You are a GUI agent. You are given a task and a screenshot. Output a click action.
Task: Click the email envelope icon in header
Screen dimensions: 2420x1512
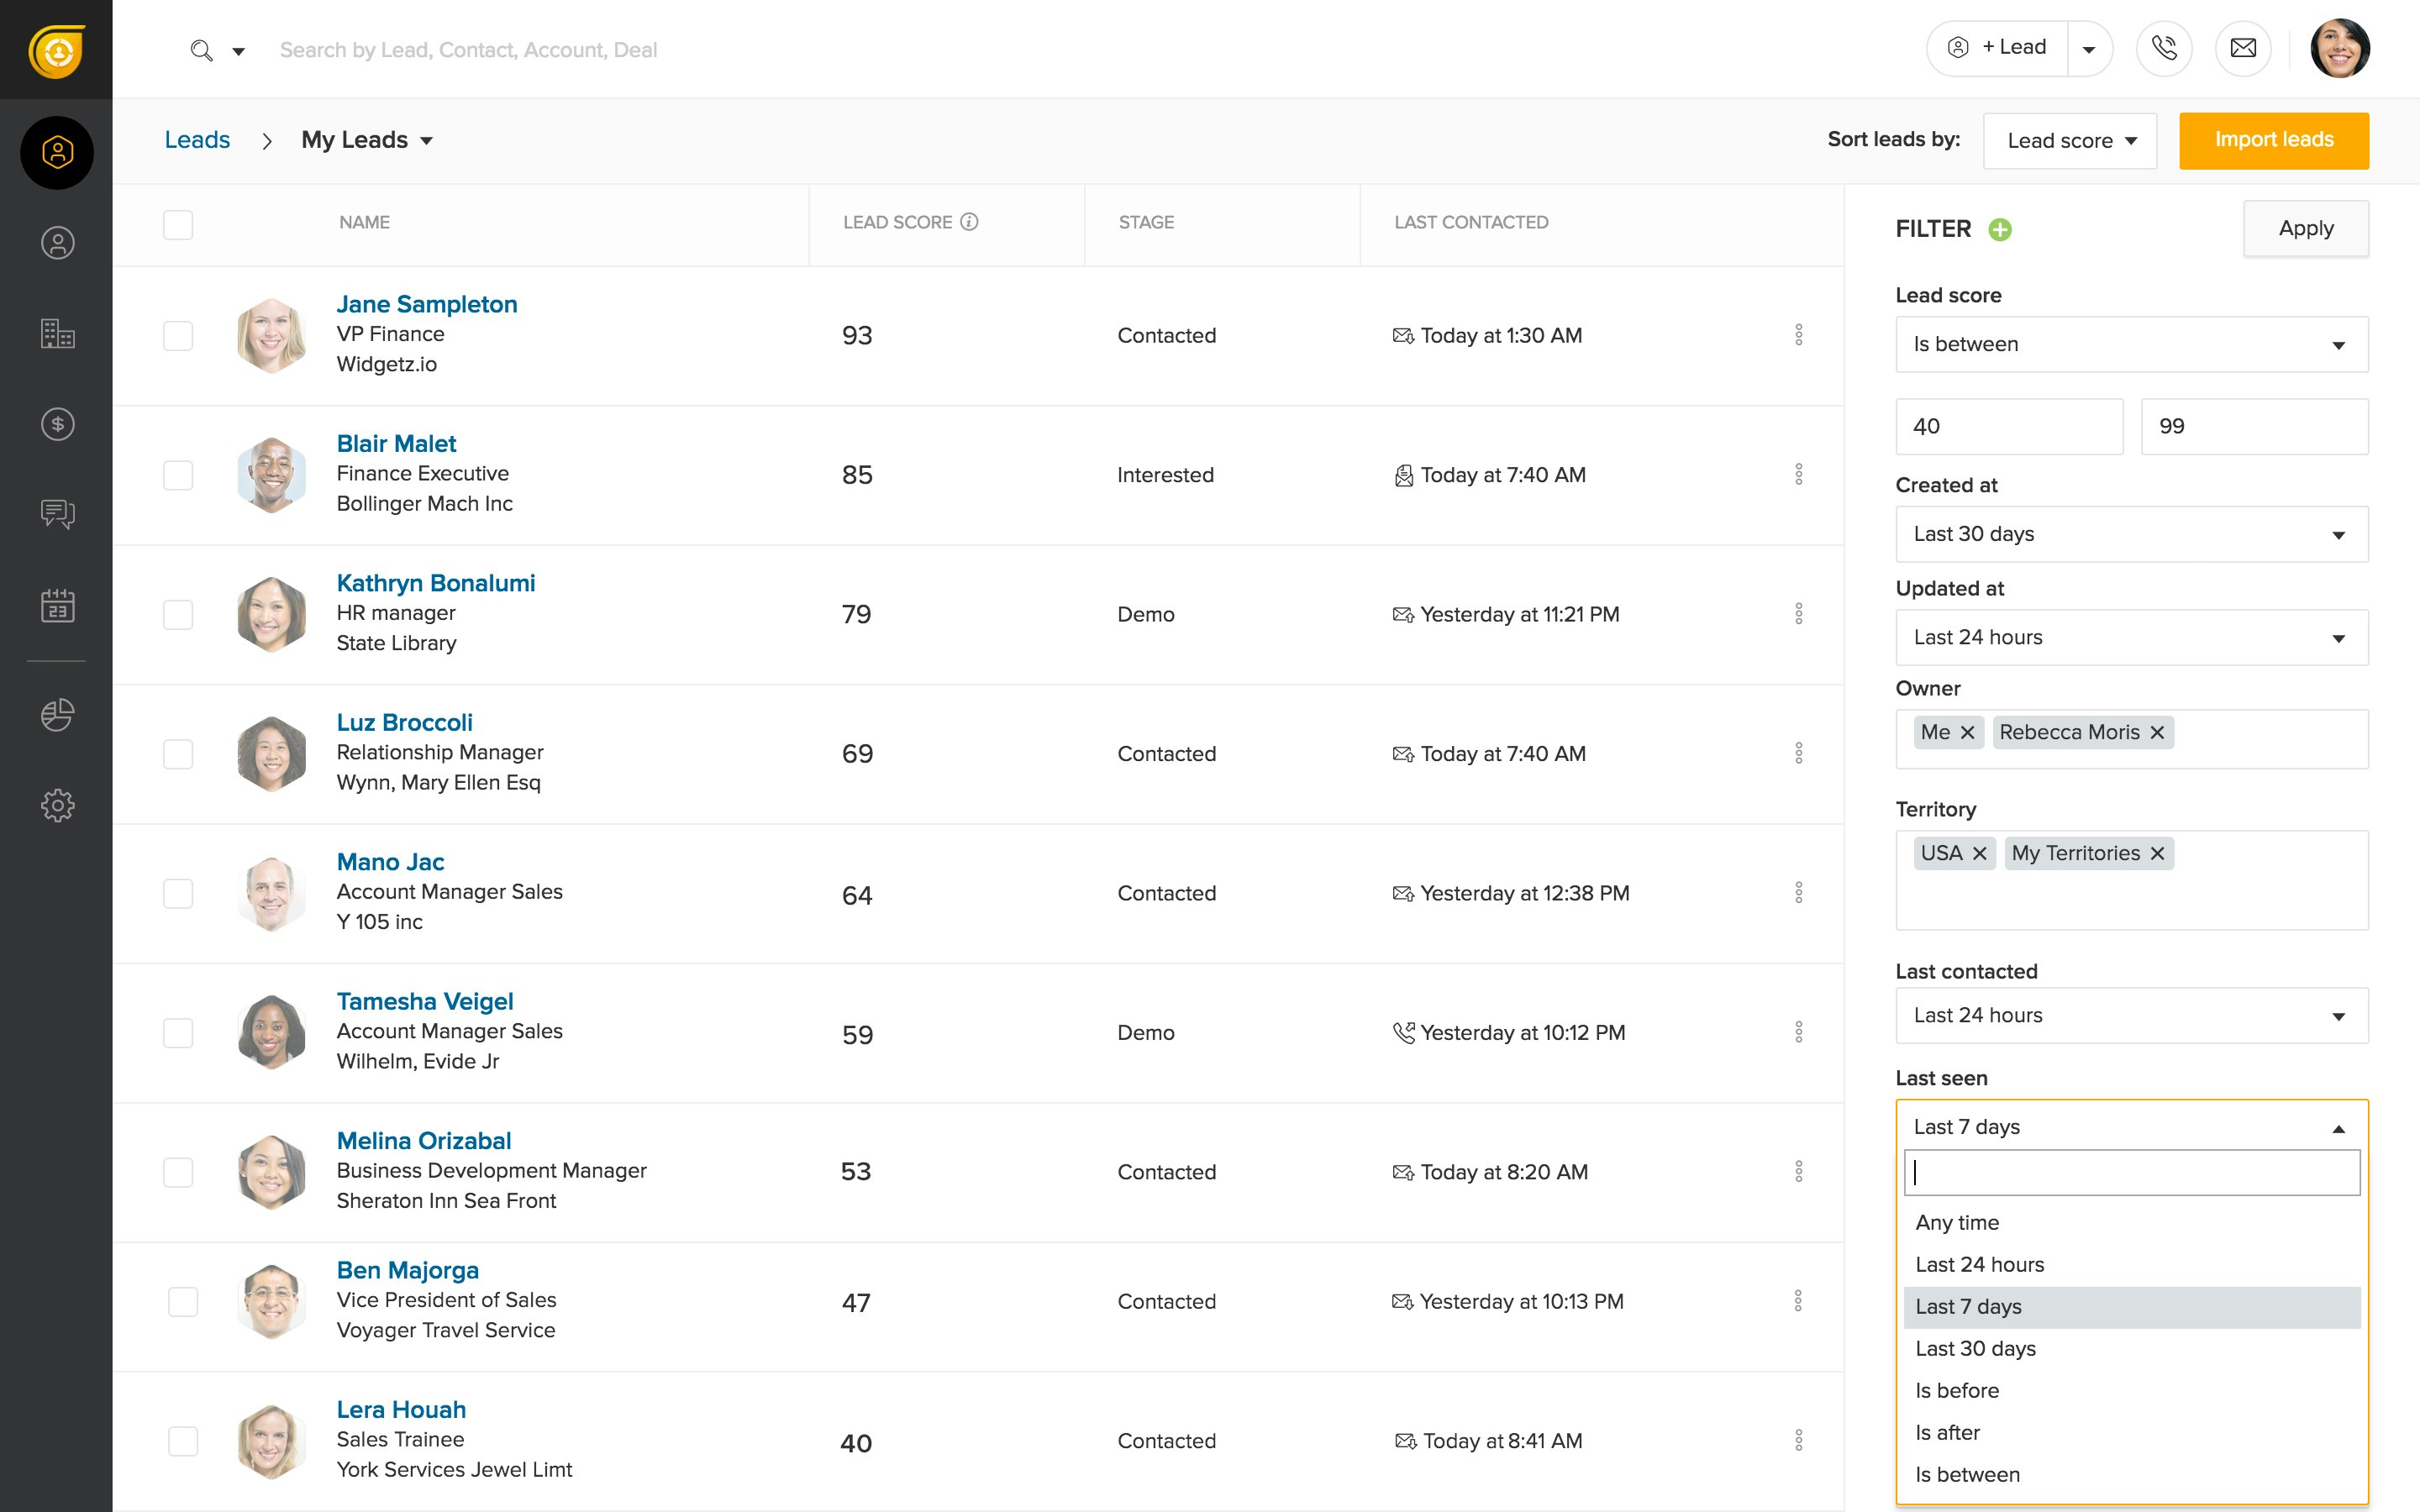[x=2243, y=48]
